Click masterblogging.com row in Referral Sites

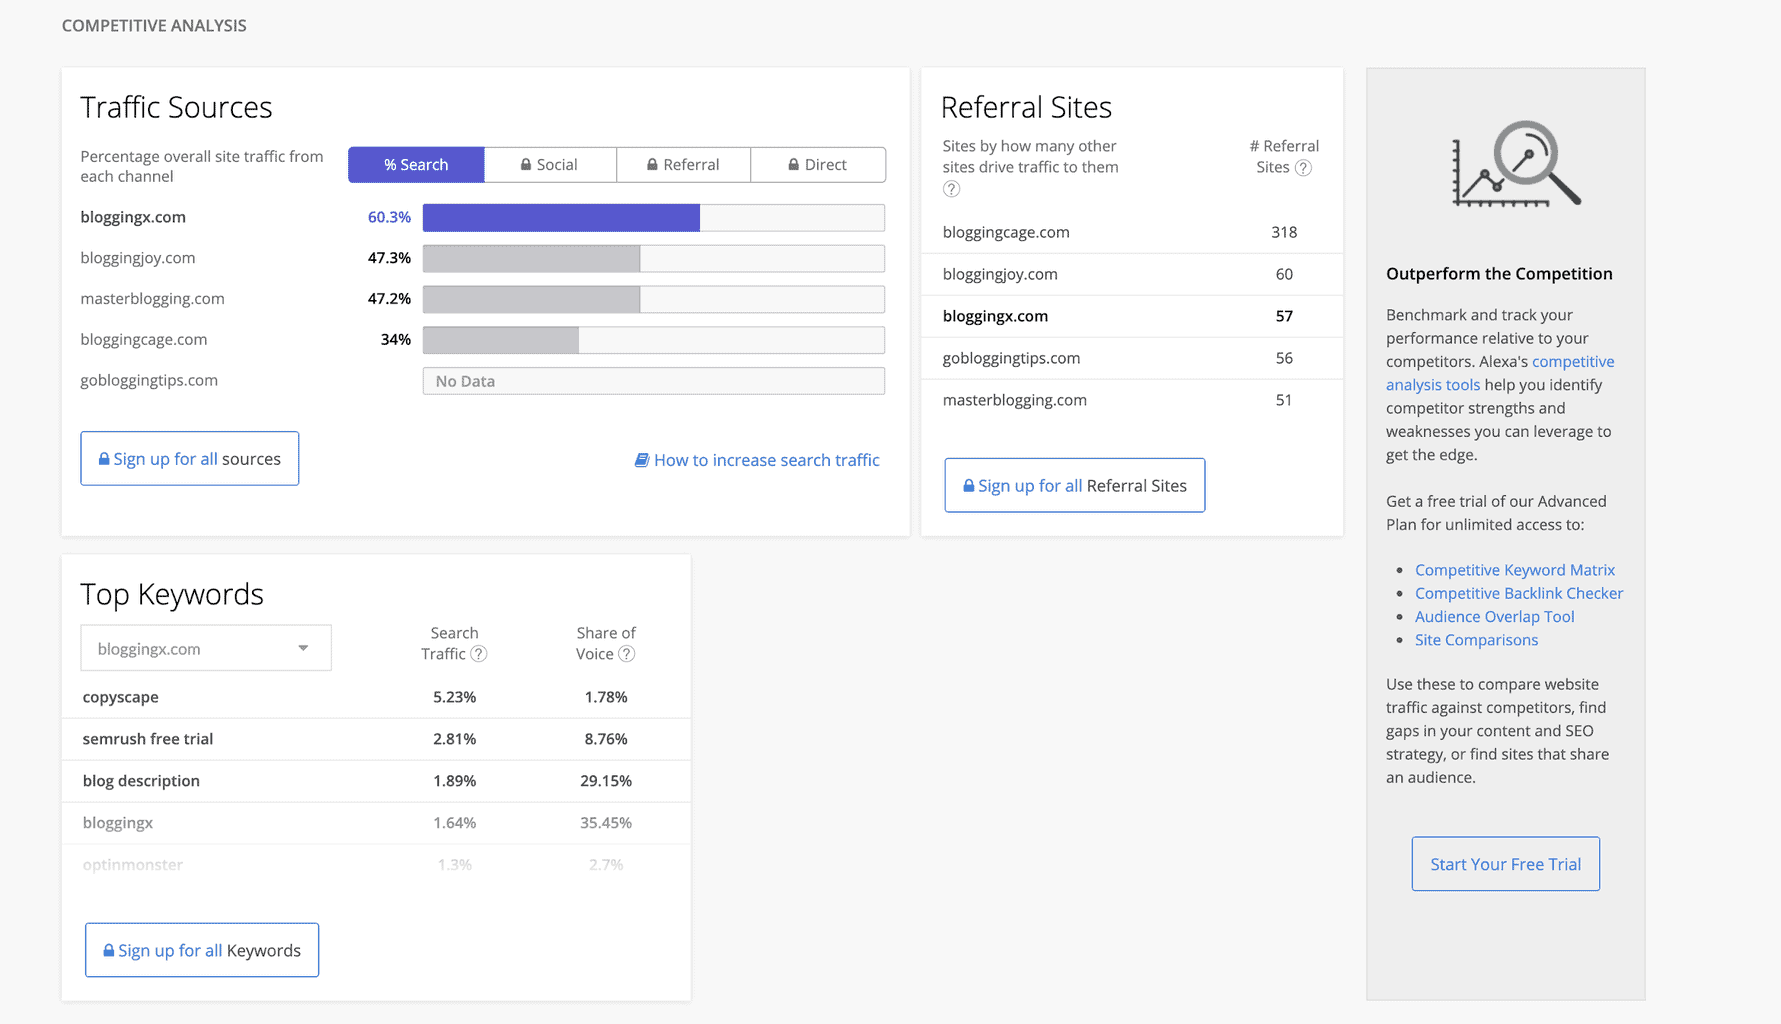[x=1132, y=400]
